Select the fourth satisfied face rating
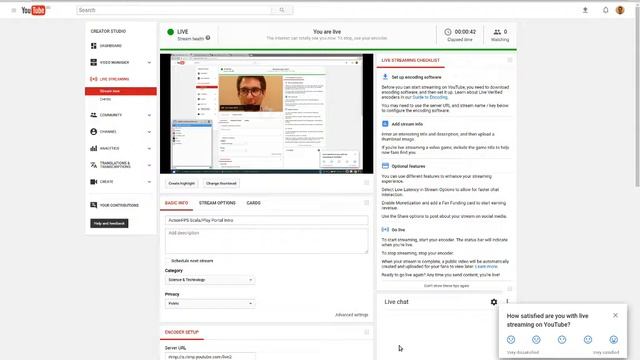Screen dimensions: 640x360 588,340
